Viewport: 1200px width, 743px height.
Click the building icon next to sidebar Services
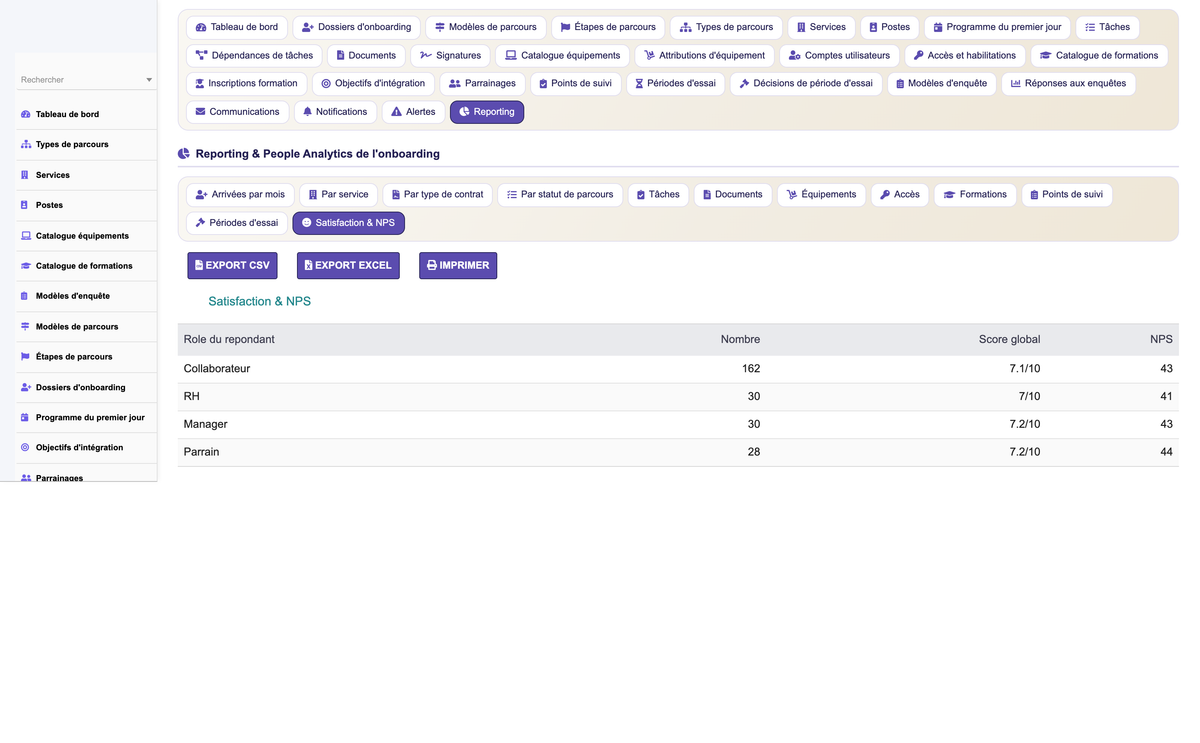click(x=25, y=175)
